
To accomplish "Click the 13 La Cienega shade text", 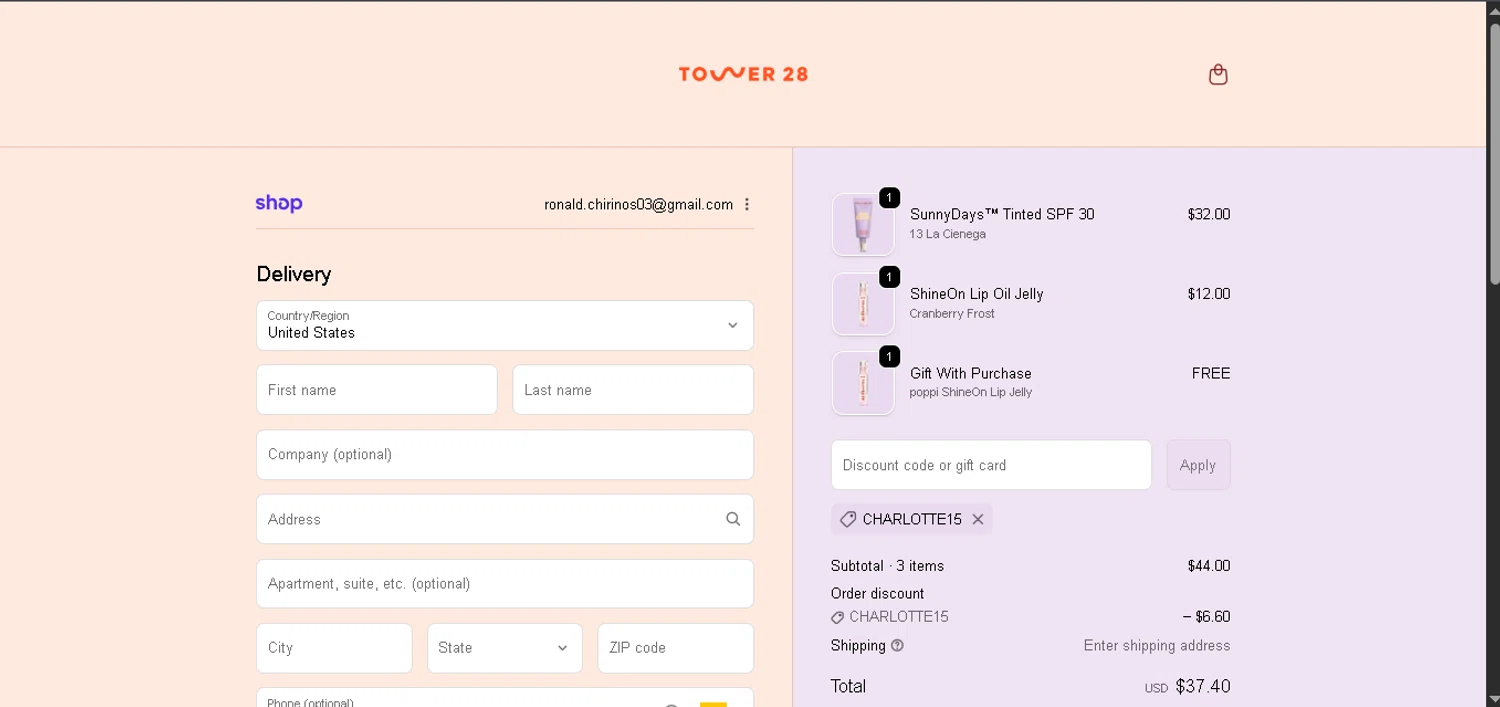I will point(948,234).
